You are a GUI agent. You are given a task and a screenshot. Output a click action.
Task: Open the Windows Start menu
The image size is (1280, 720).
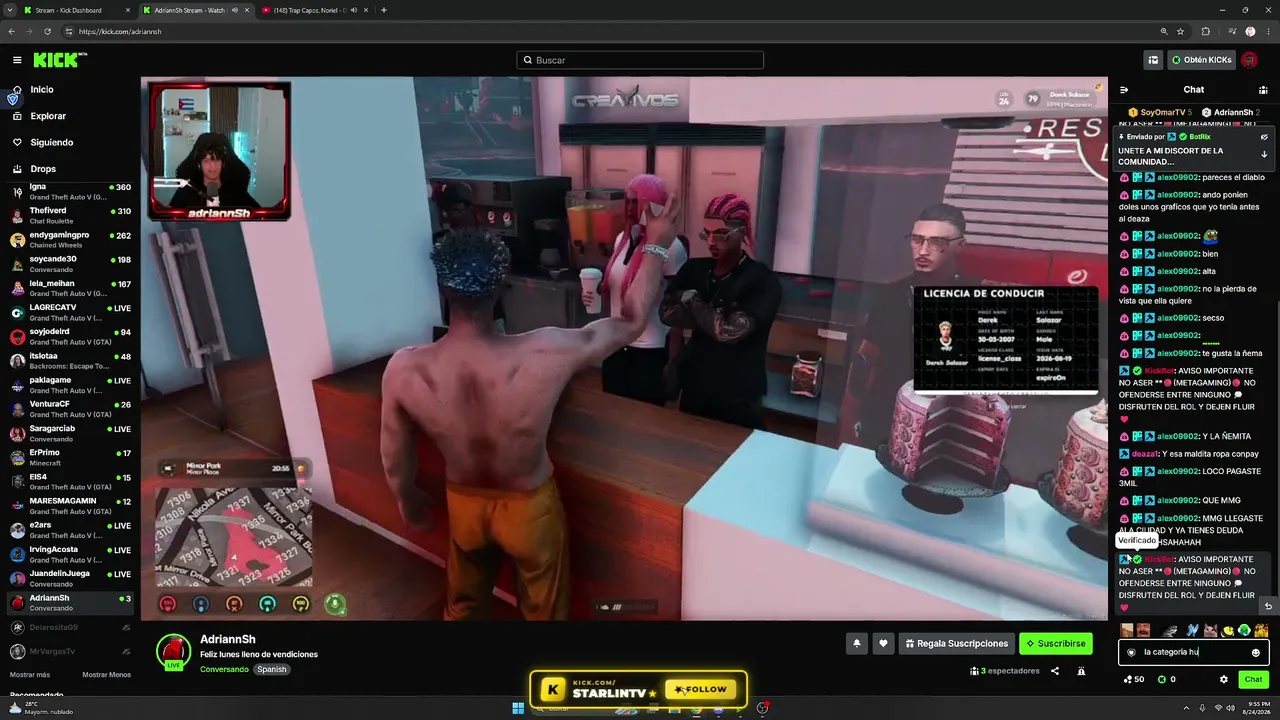click(x=518, y=709)
